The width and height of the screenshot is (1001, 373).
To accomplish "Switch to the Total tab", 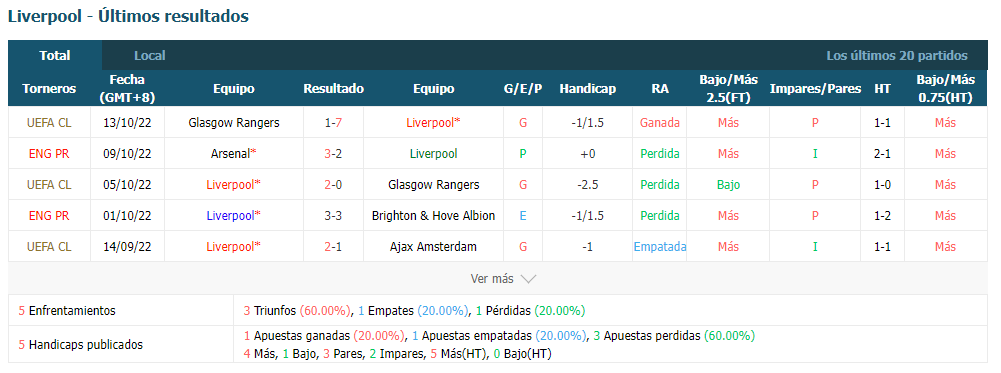I will tap(55, 56).
